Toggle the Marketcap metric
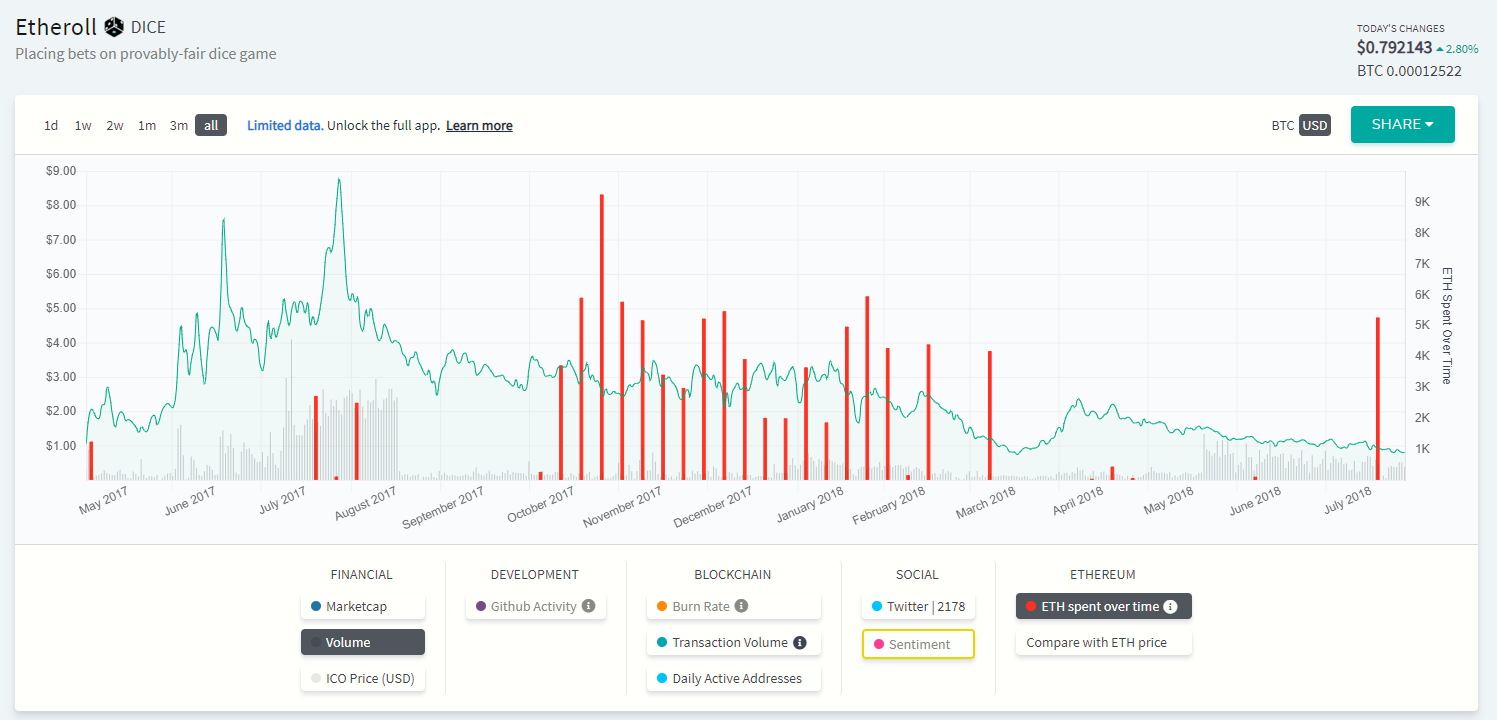Image resolution: width=1497 pixels, height=720 pixels. coord(363,606)
